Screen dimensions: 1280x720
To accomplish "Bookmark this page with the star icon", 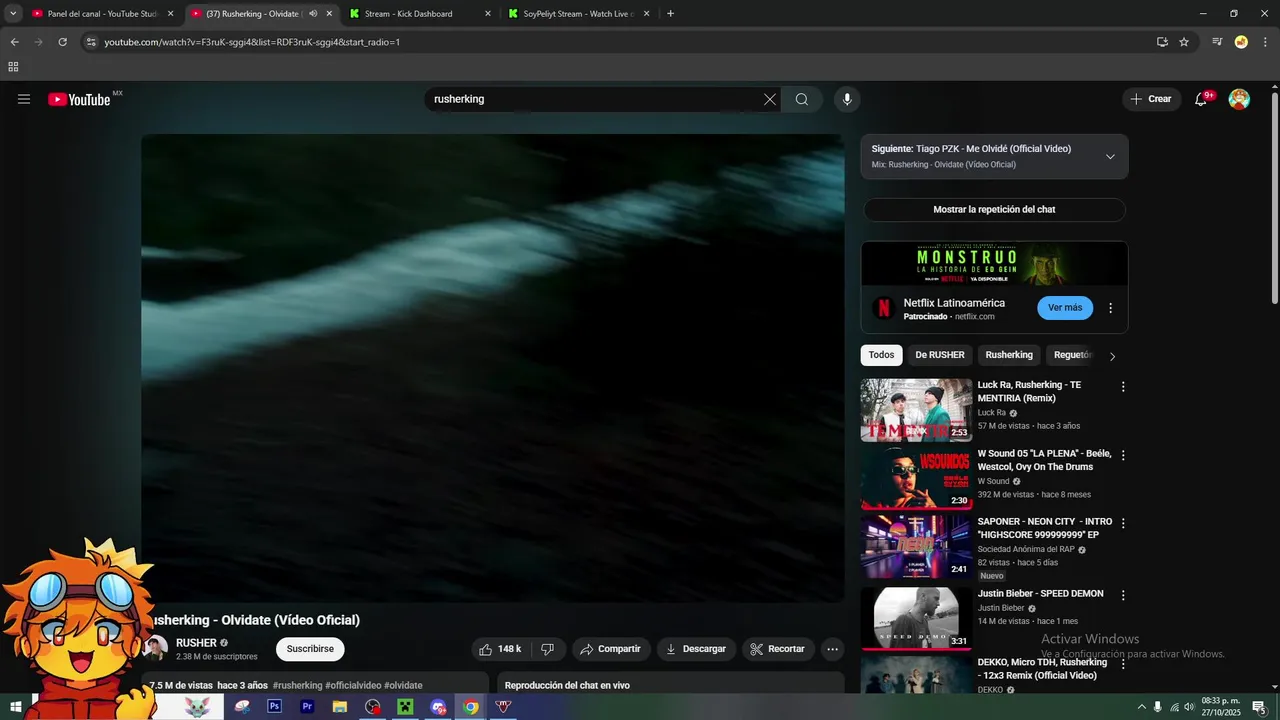I will (x=1184, y=42).
